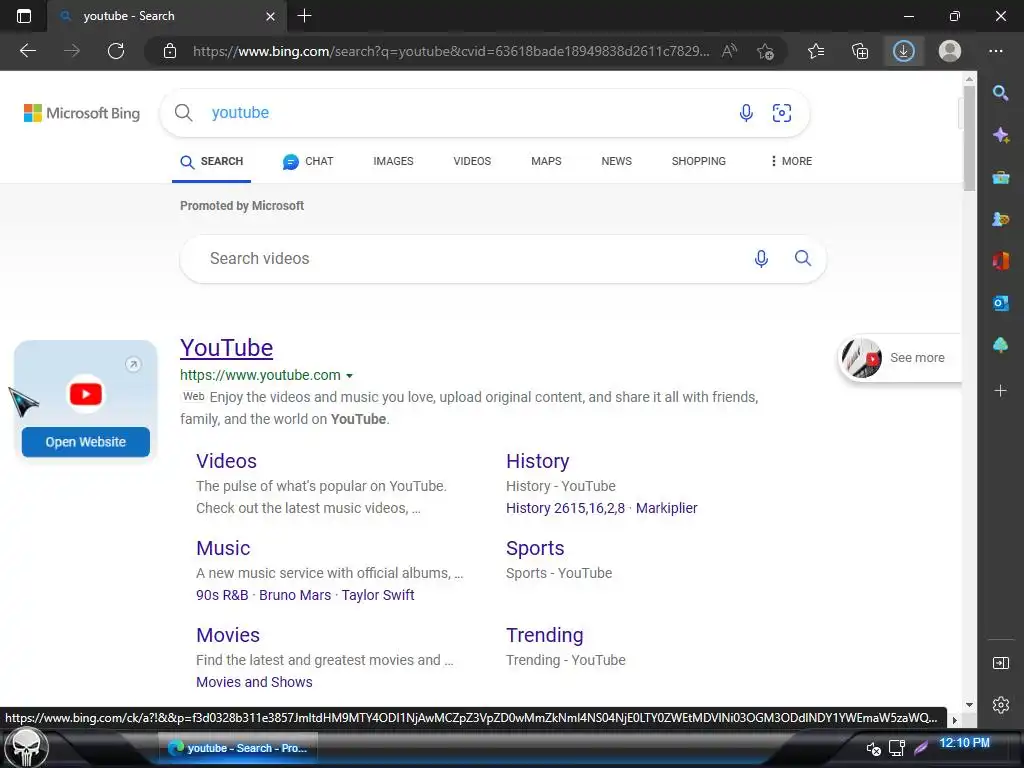Close the youtube - Search tab
Viewport: 1024px width, 768px height.
(270, 16)
